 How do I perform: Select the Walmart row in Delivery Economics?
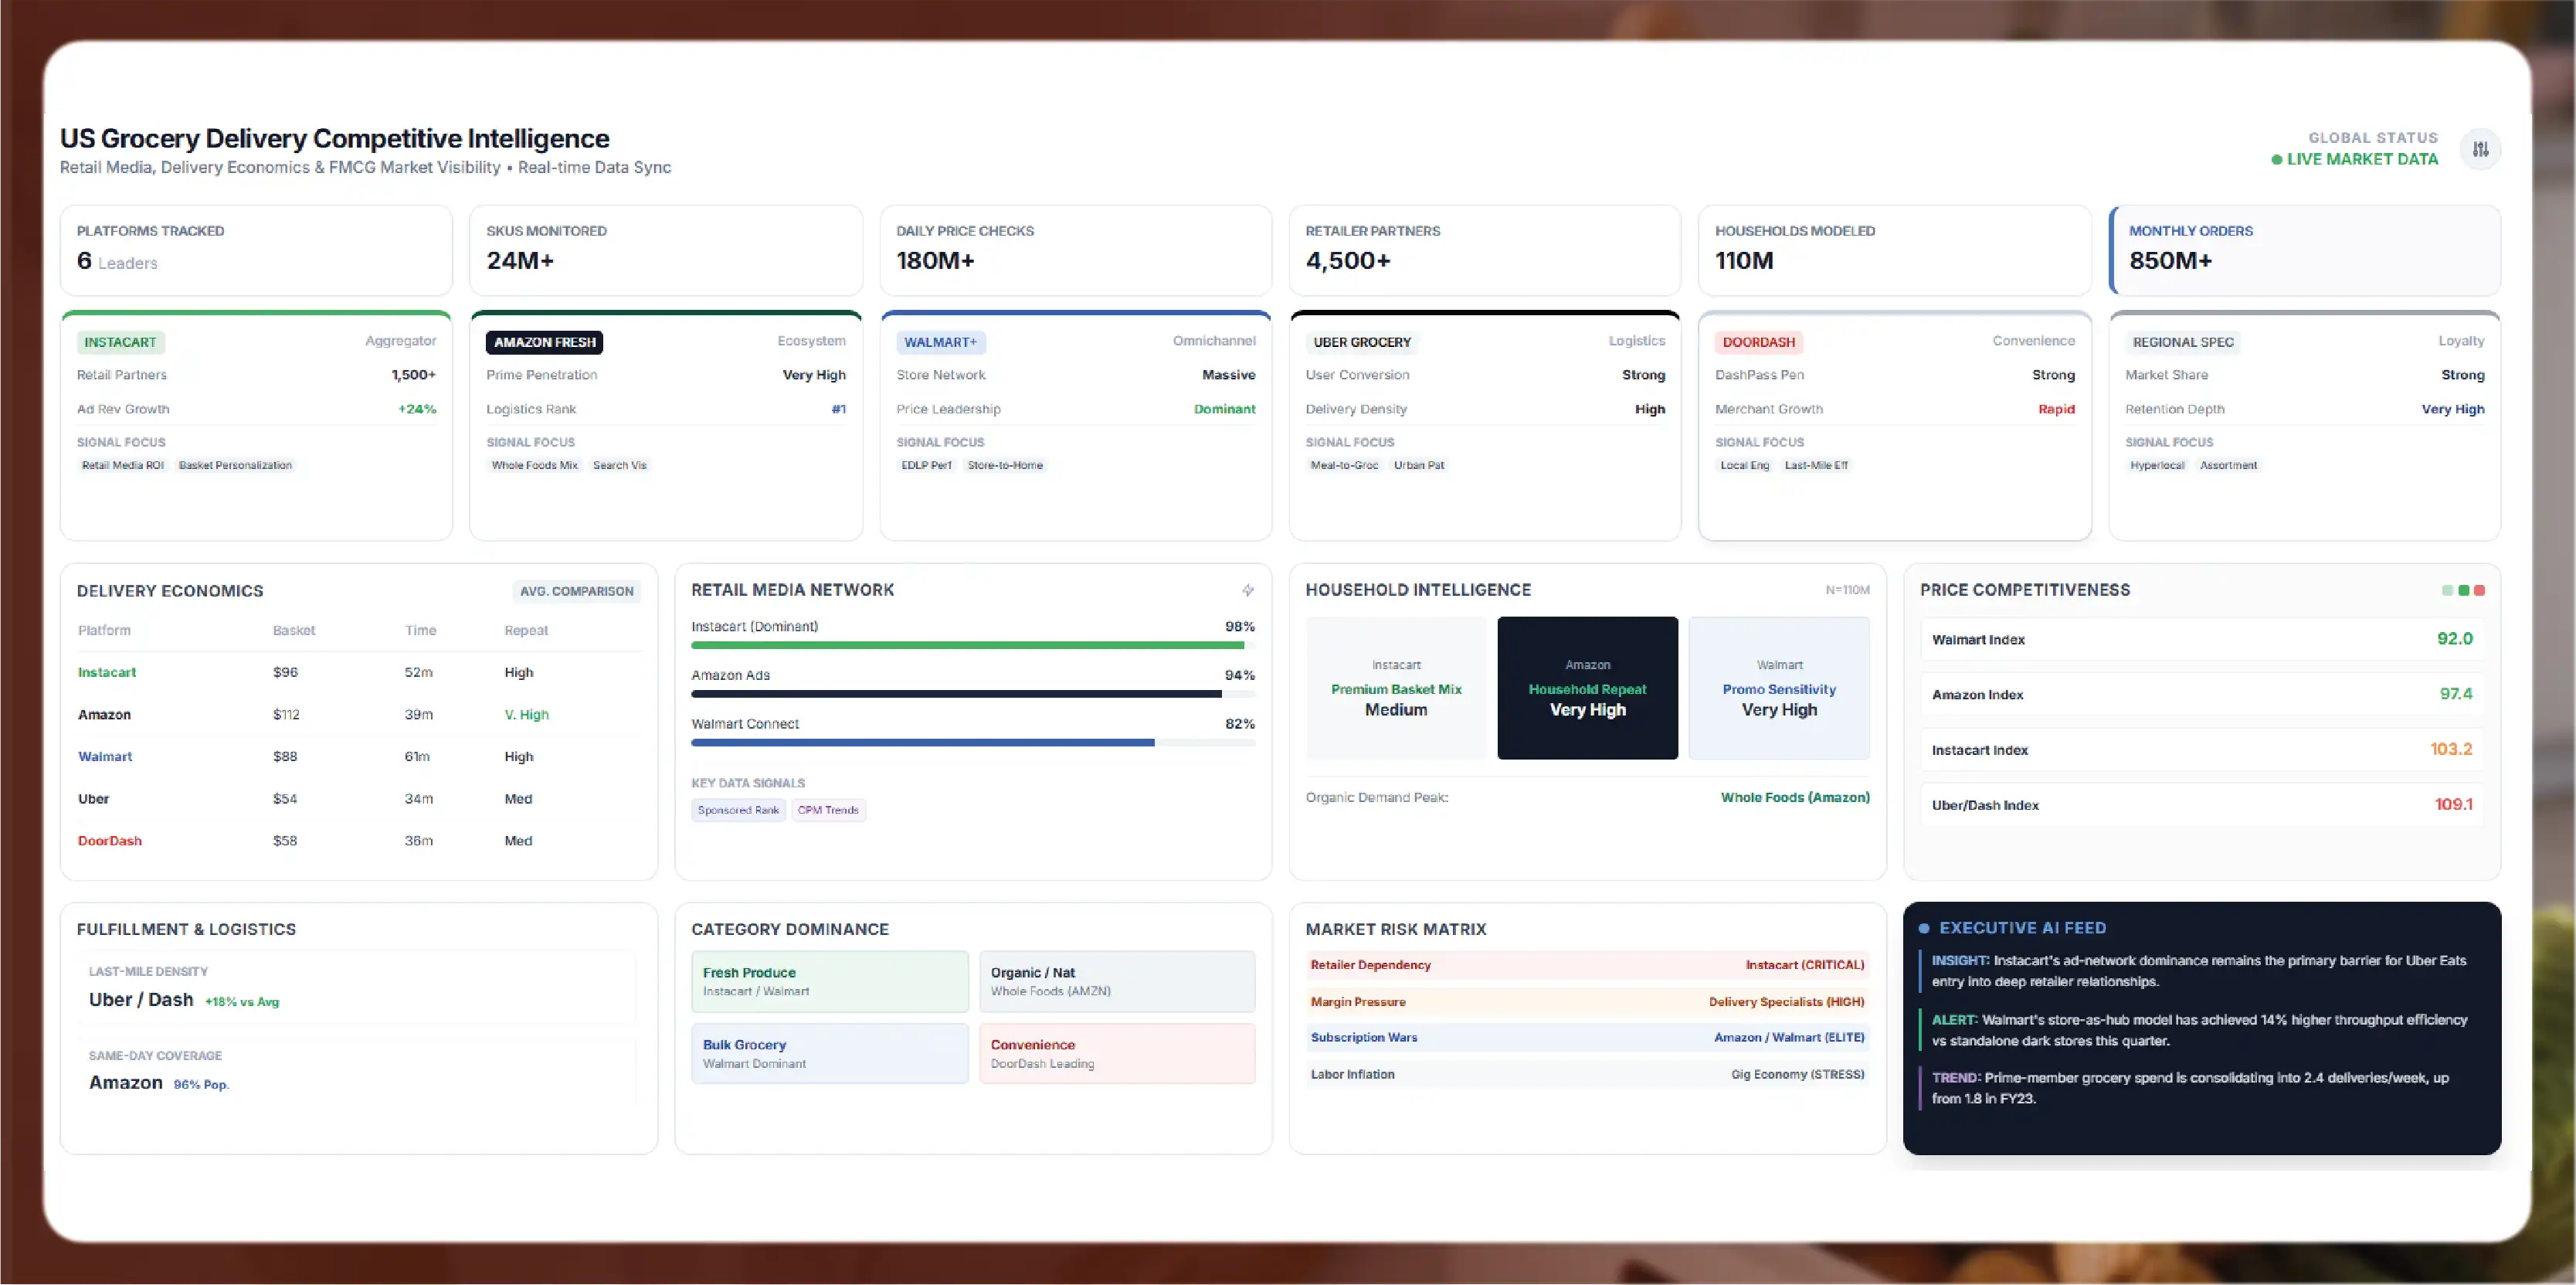click(359, 756)
